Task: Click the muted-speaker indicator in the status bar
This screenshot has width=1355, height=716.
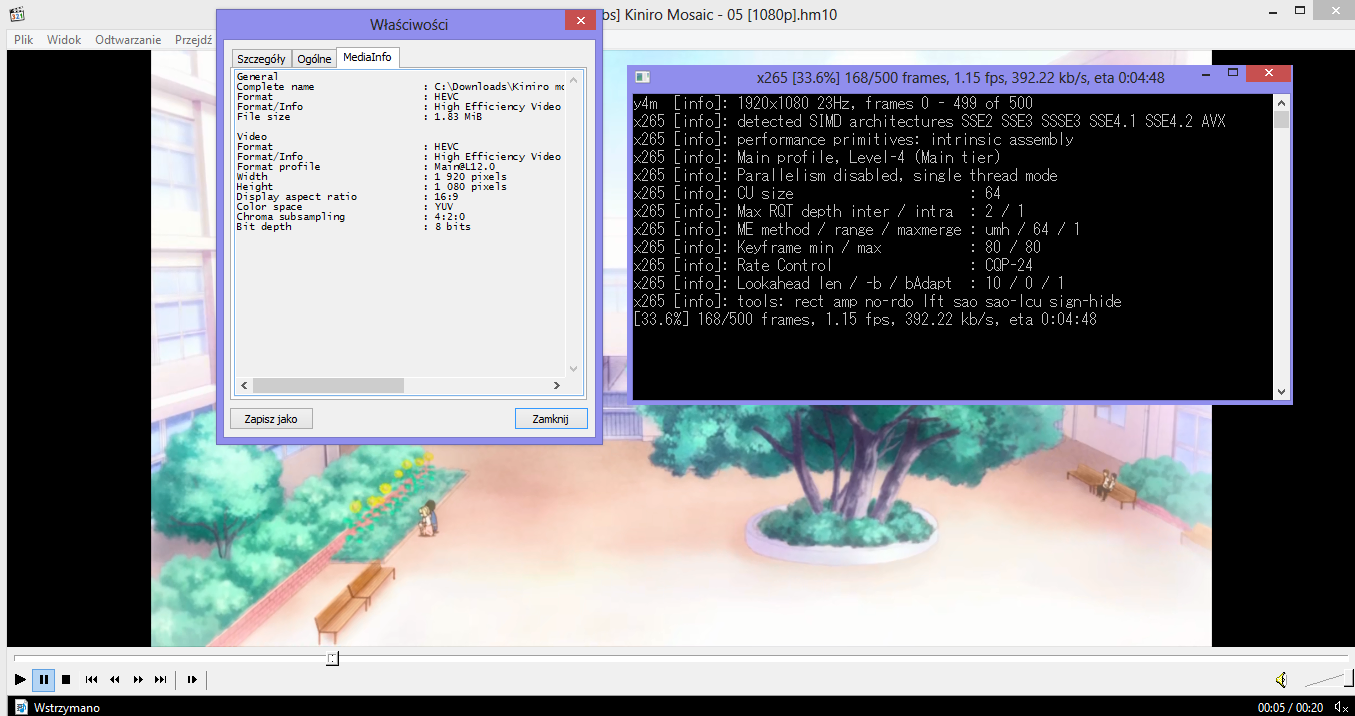Action: pos(1341,708)
